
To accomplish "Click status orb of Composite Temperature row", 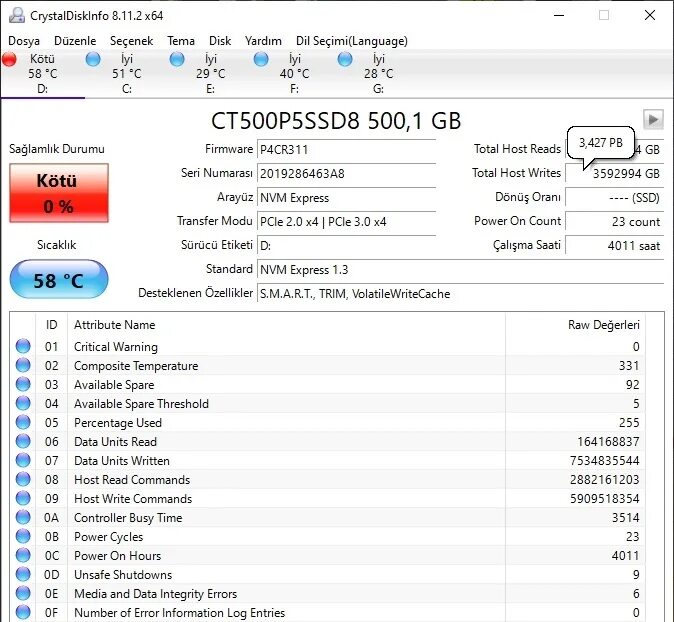I will 23,365.
